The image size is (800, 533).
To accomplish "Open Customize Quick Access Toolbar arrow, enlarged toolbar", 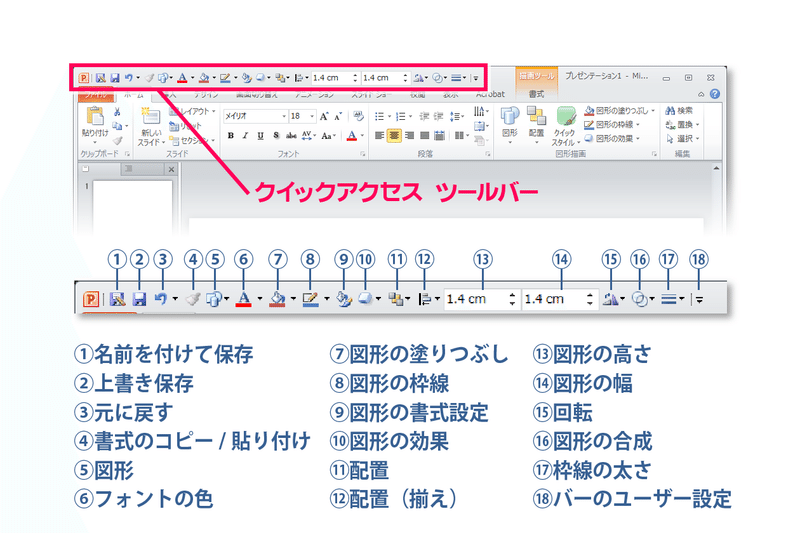I will 699,300.
